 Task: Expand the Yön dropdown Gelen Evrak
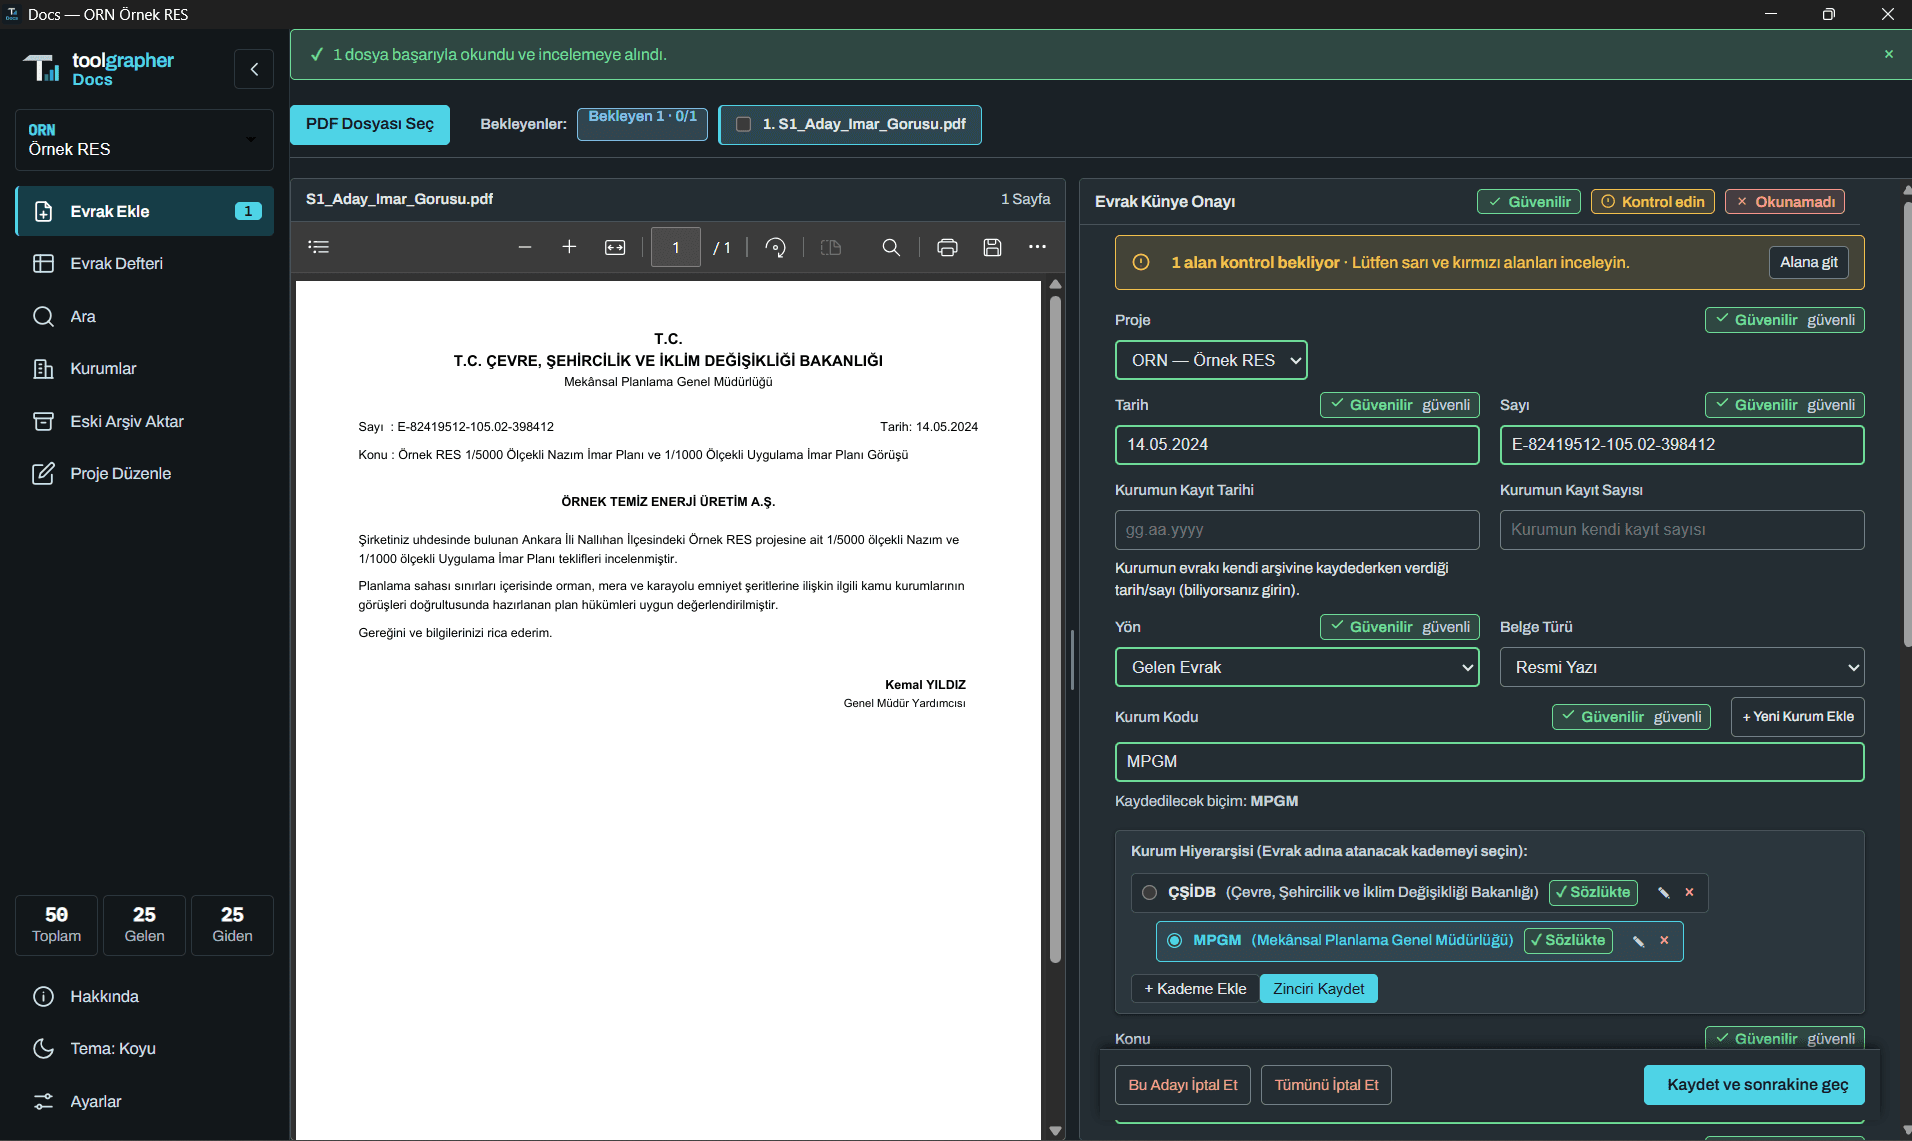(1297, 667)
